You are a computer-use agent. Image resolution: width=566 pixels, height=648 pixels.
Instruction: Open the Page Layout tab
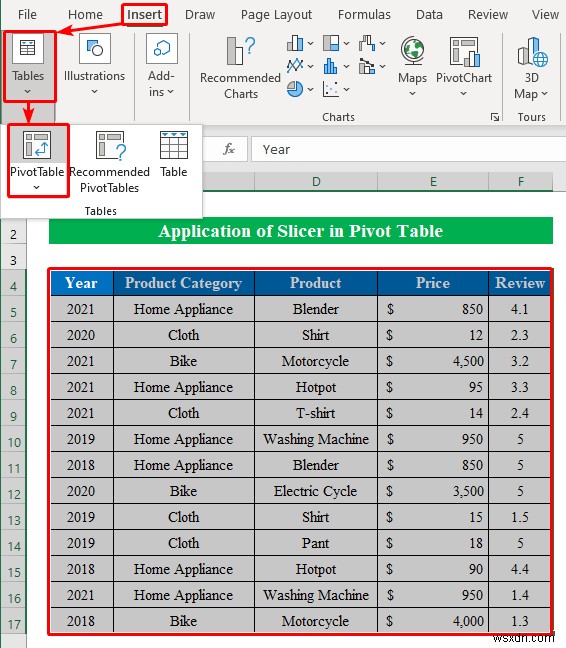276,14
